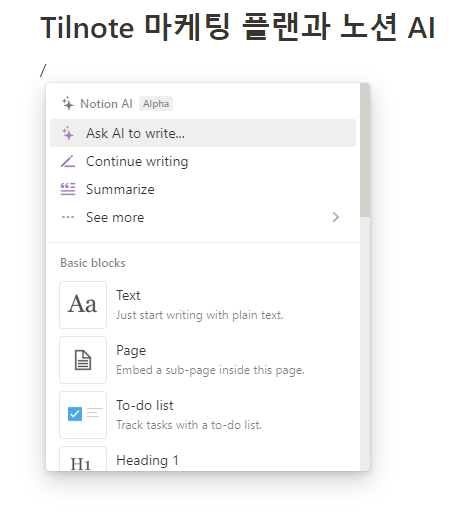Click the slash command text line
The height and width of the screenshot is (525, 473).
click(x=43, y=71)
